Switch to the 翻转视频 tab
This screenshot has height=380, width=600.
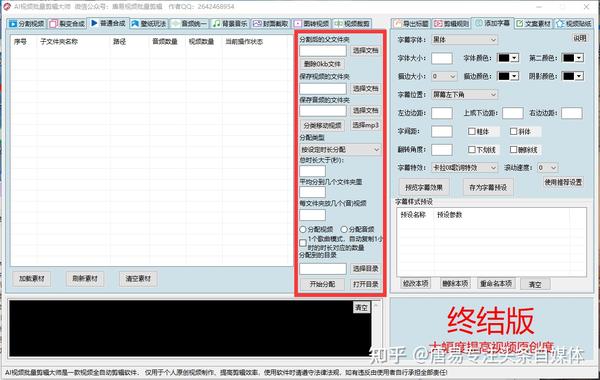[312, 24]
